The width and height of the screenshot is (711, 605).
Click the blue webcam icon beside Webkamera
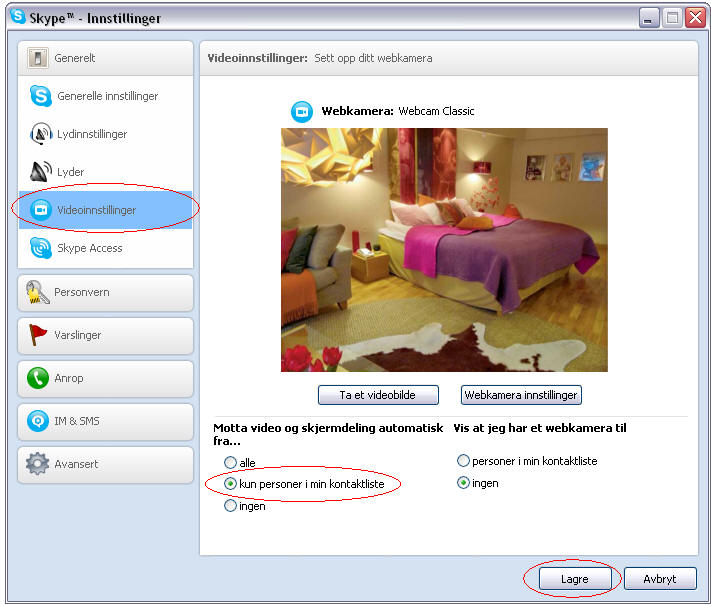302,112
